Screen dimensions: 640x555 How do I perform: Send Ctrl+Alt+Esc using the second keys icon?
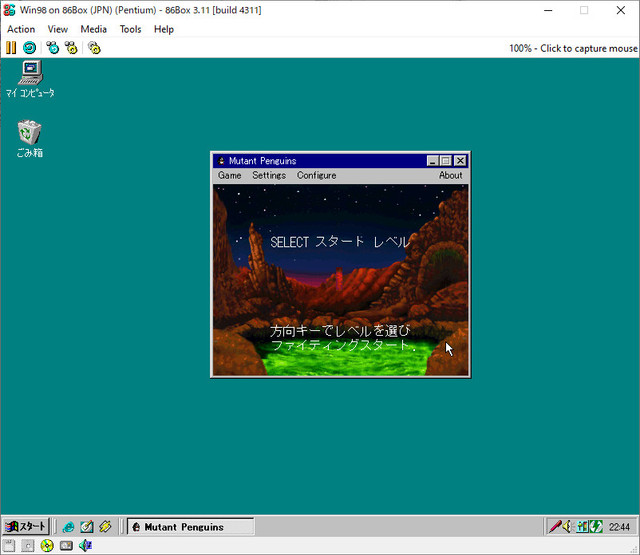tap(71, 48)
